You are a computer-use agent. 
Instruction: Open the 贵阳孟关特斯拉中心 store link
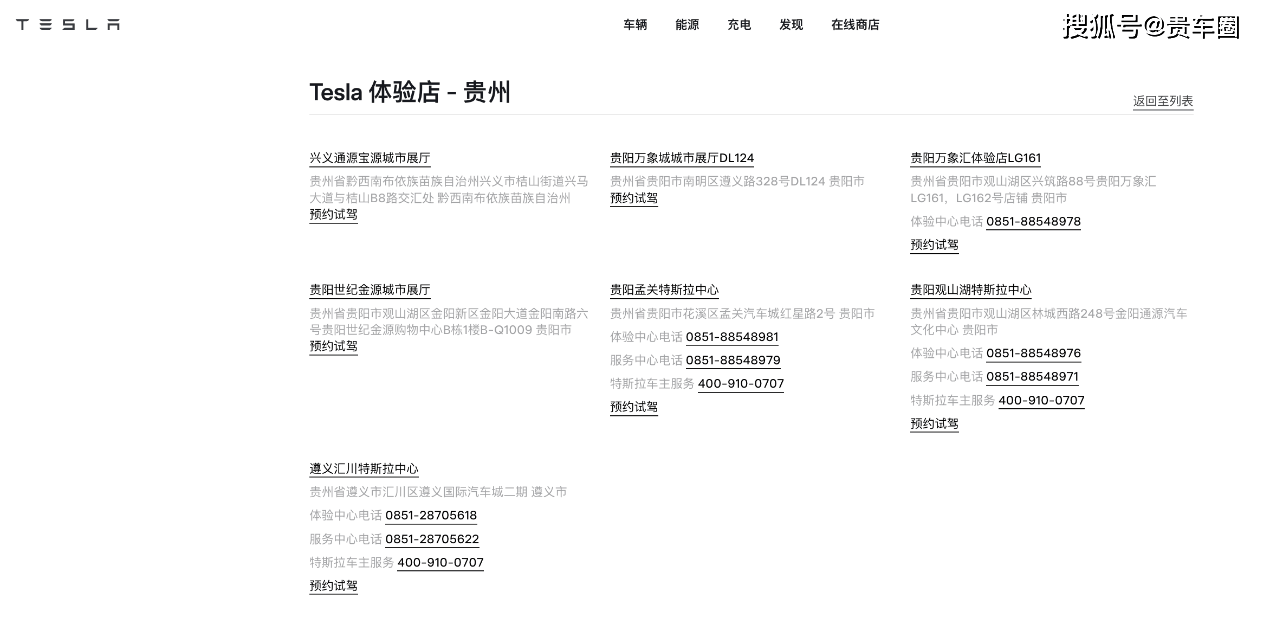pos(664,290)
